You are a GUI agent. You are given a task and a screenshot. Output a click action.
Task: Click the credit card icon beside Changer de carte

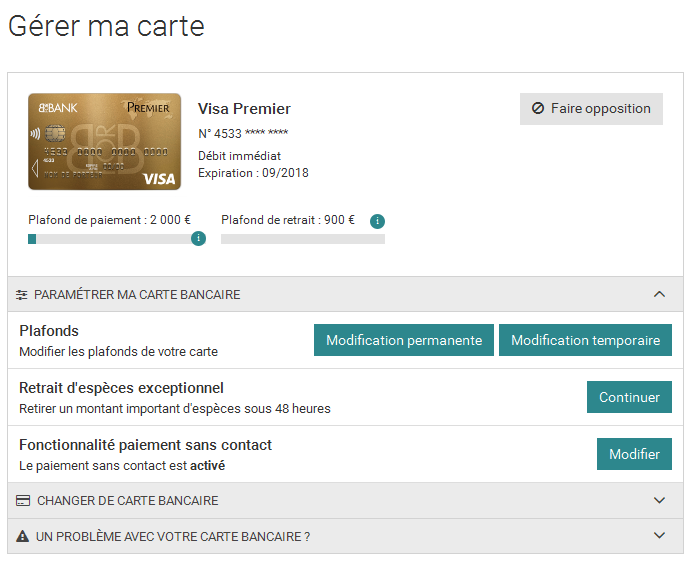coord(23,501)
